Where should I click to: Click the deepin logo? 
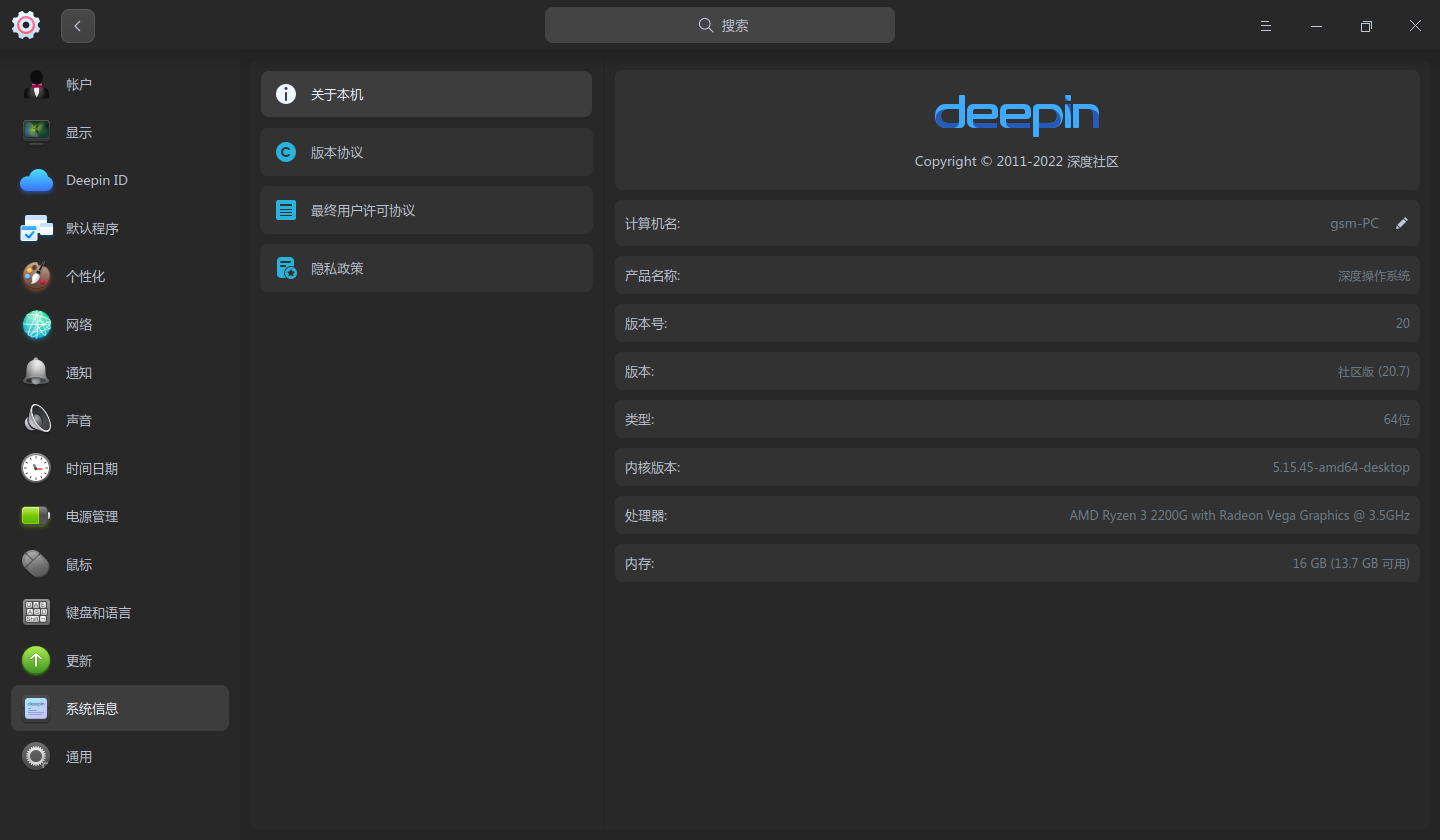point(1017,115)
